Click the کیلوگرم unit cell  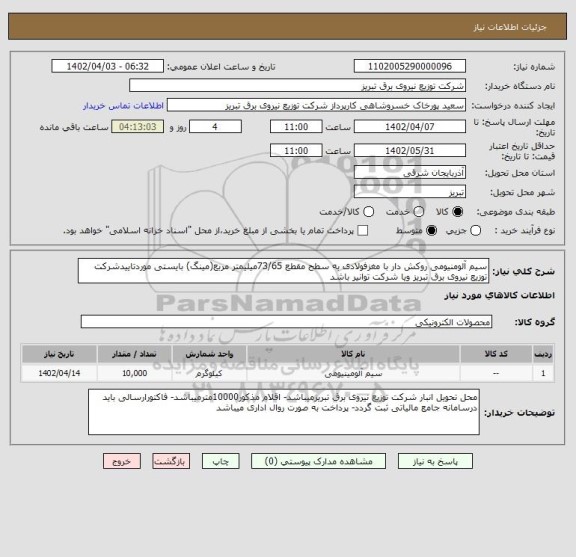click(209, 374)
